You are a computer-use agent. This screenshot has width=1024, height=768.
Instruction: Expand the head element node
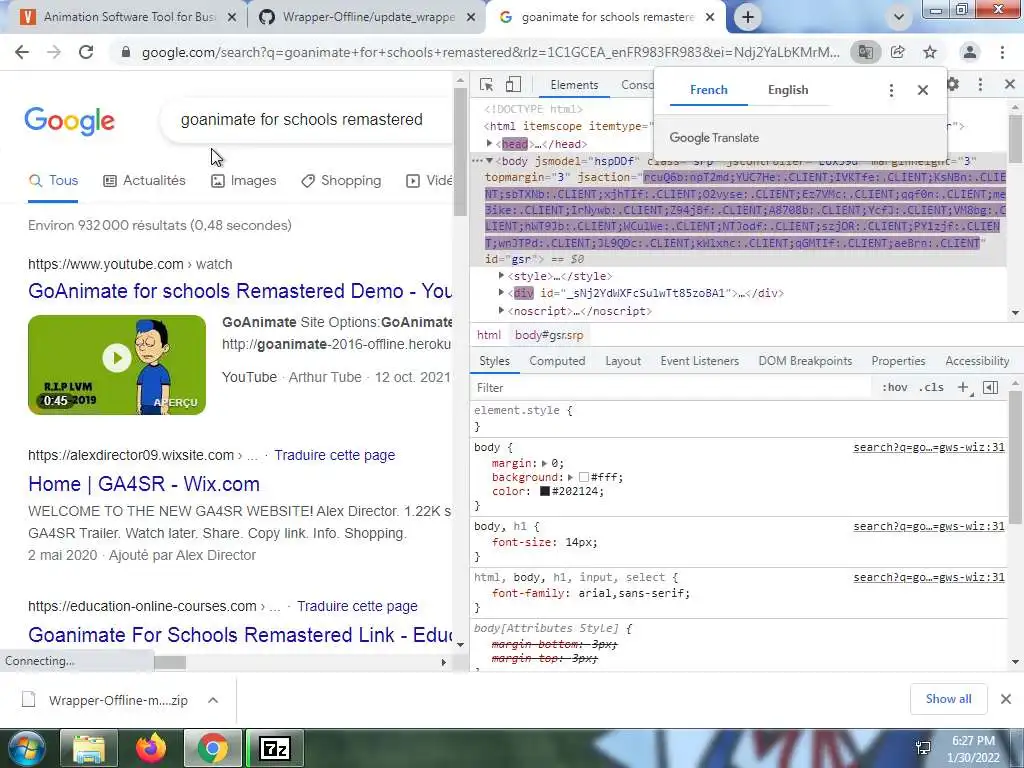(x=488, y=144)
